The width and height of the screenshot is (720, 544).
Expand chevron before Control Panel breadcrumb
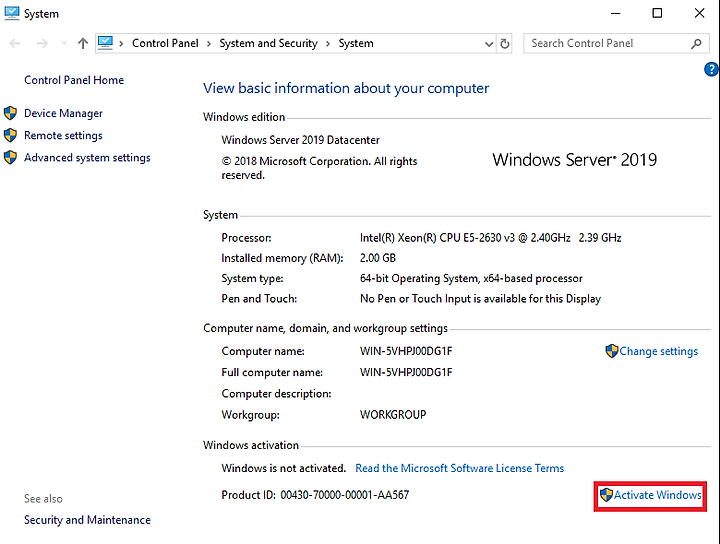[121, 44]
